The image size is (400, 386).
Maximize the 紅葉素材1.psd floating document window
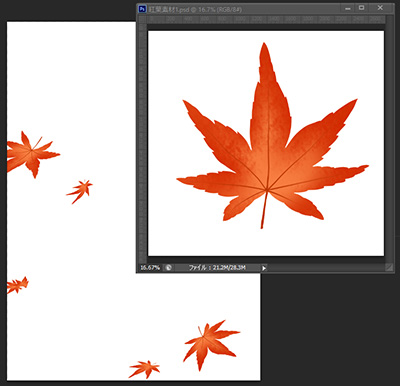coord(362,8)
